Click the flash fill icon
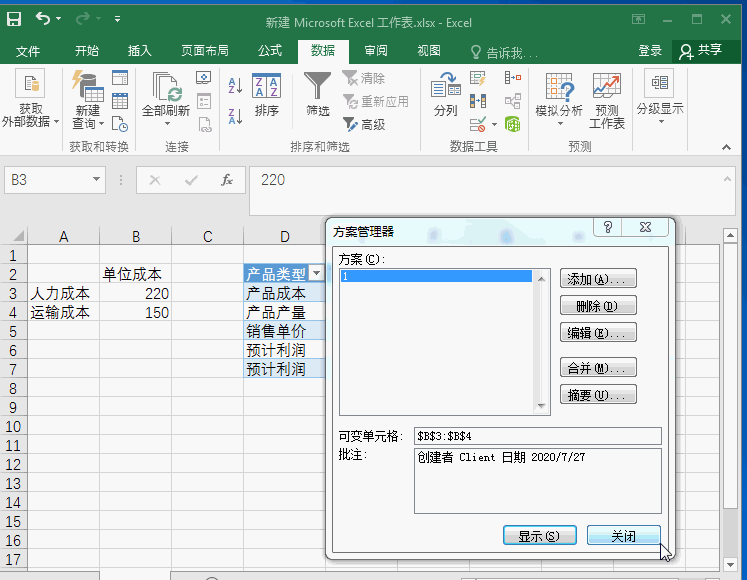Image resolution: width=747 pixels, height=580 pixels. pos(477,78)
